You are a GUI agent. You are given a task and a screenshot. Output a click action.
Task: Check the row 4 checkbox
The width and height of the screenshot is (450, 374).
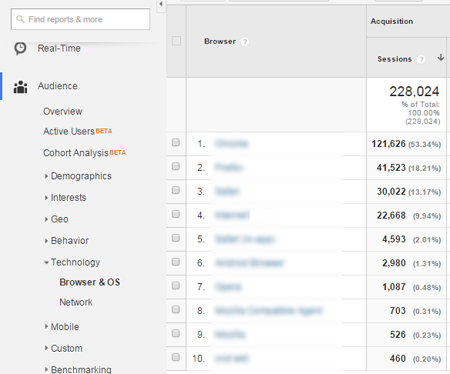pos(176,214)
